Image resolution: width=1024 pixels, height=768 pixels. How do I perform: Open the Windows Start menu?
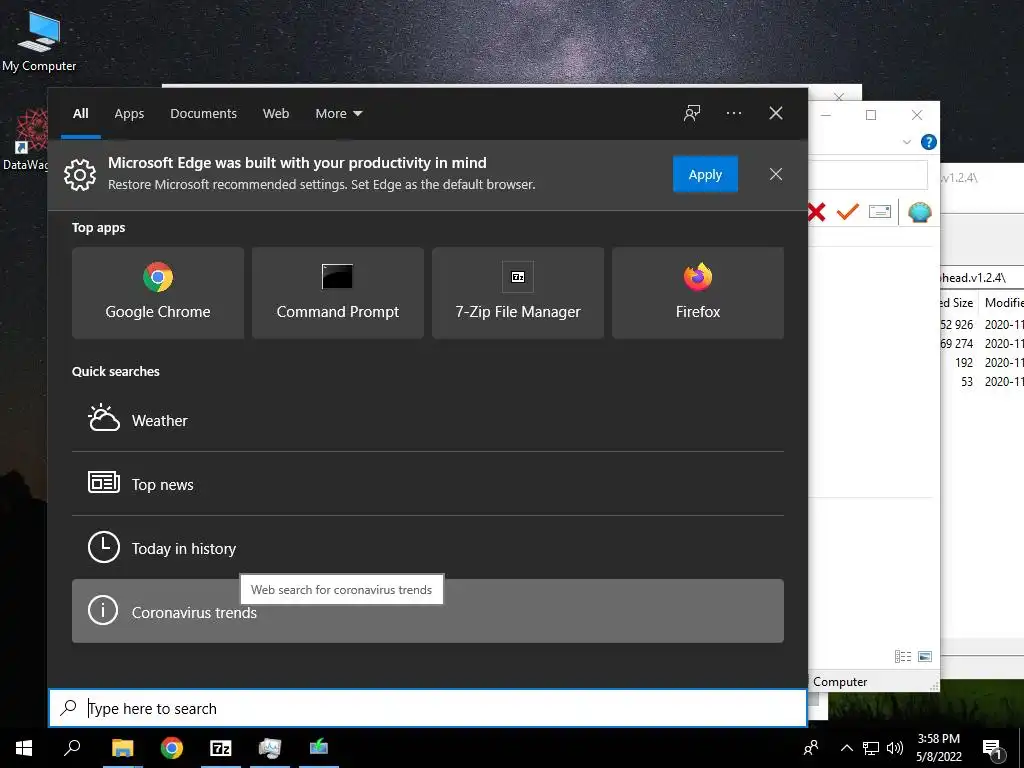24,748
